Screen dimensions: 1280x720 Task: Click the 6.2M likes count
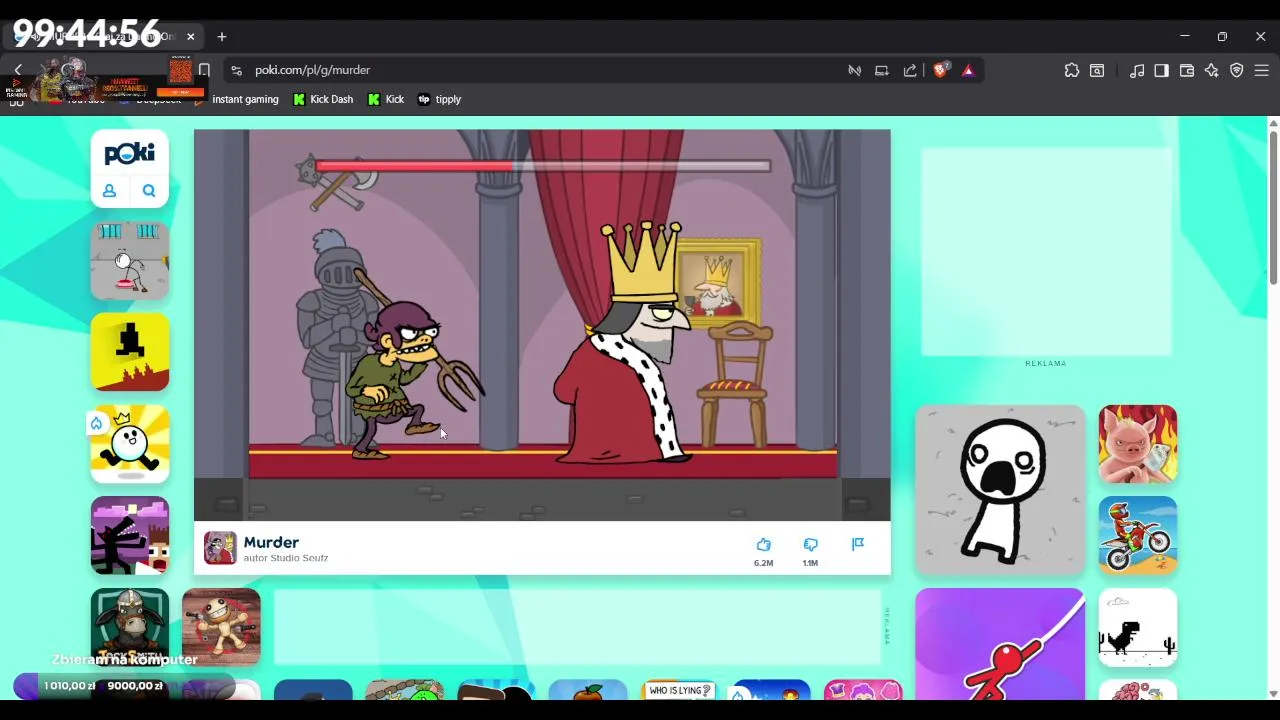pyautogui.click(x=763, y=563)
